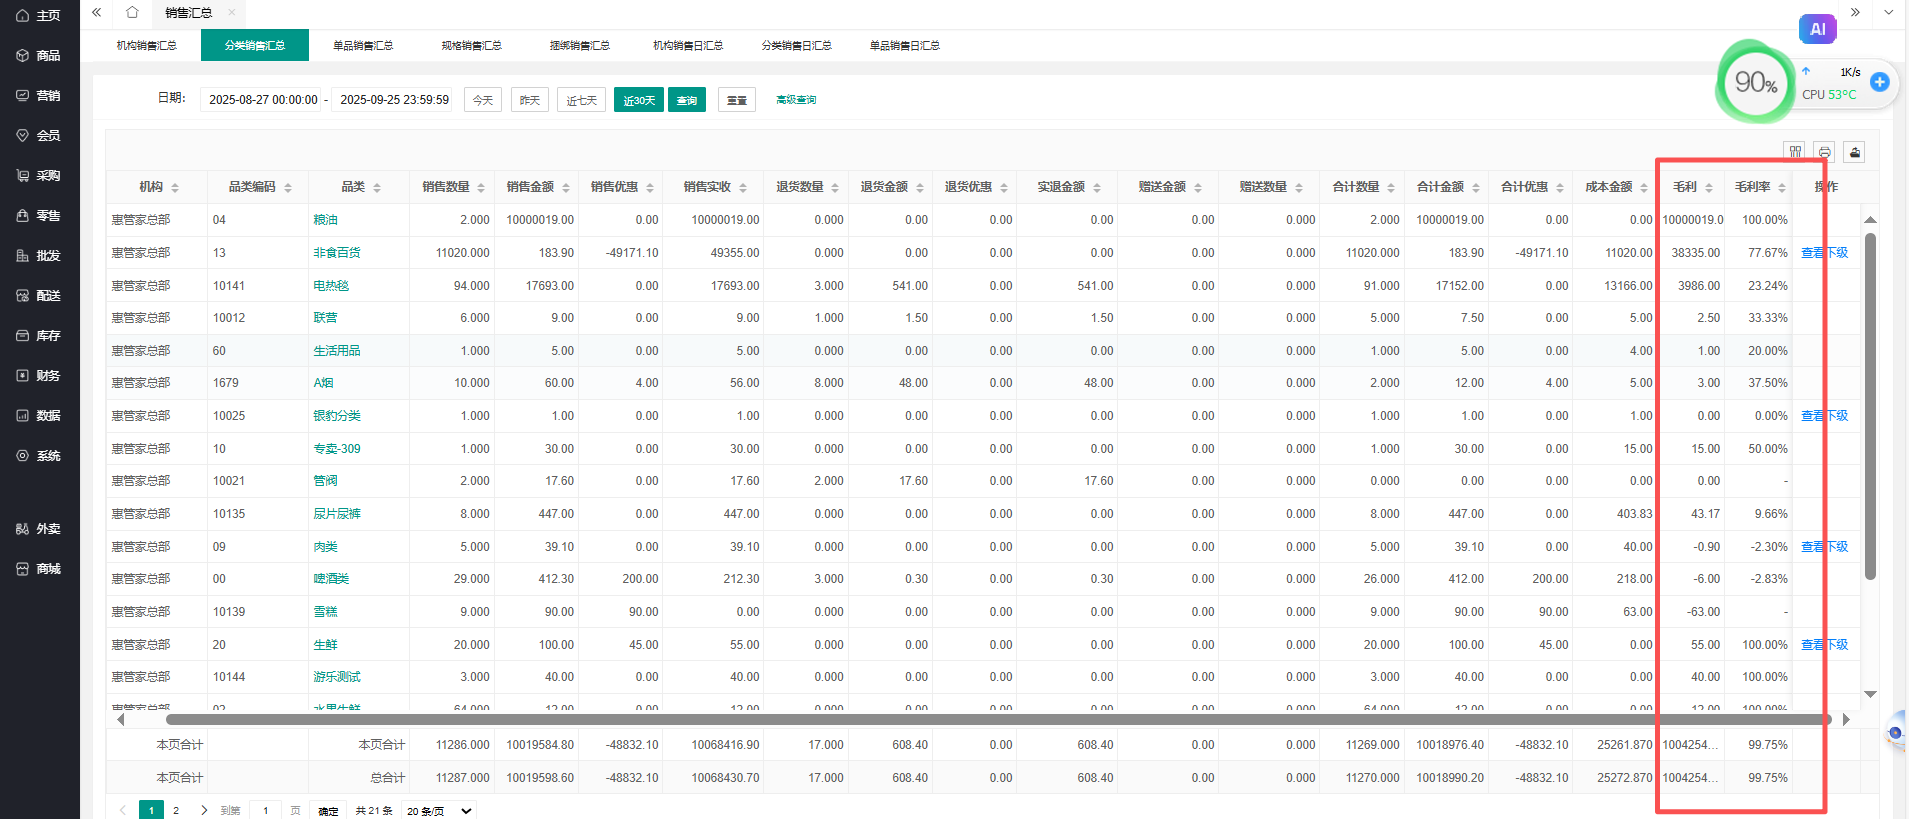
Task: Switch to 规格销售汇总 tab
Action: click(x=471, y=45)
